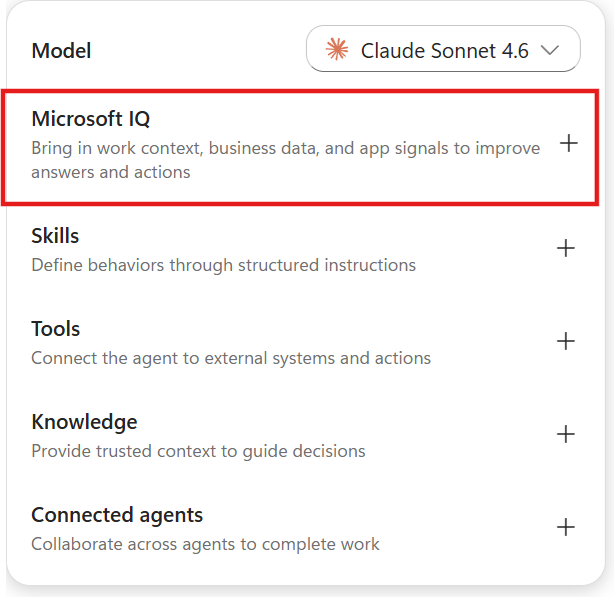The image size is (614, 597).
Task: Click 'Define behaviors through structured instructions' text
Action: (224, 265)
